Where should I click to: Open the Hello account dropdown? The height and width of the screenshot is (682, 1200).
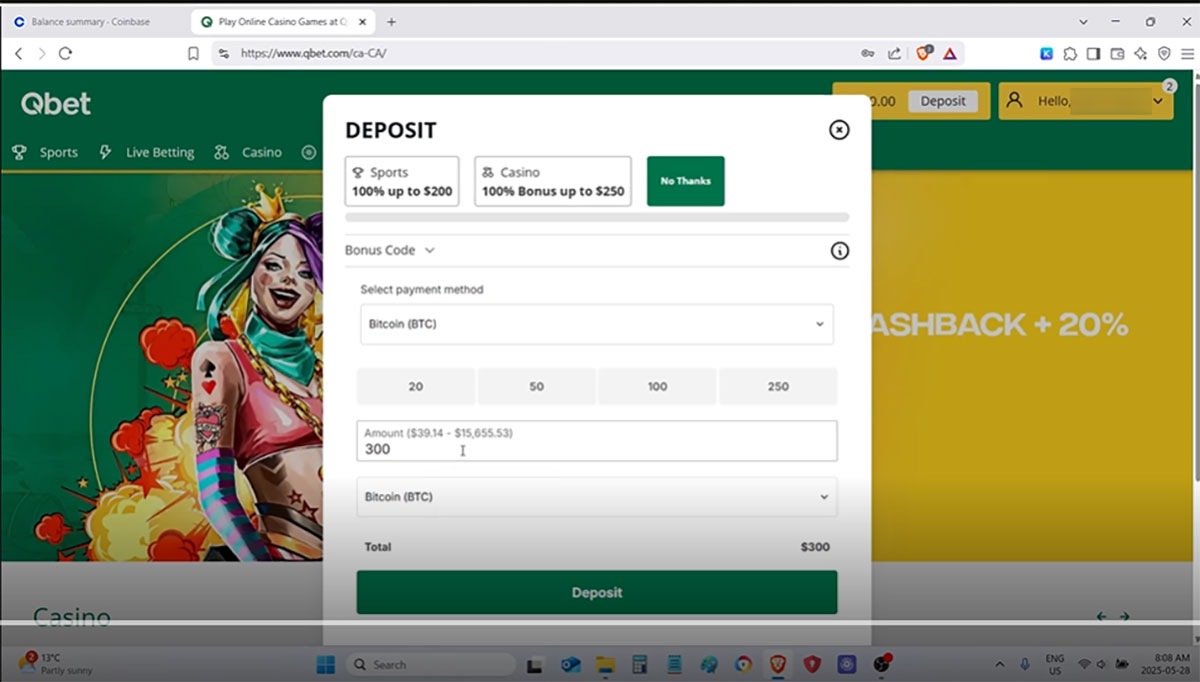pyautogui.click(x=1086, y=101)
